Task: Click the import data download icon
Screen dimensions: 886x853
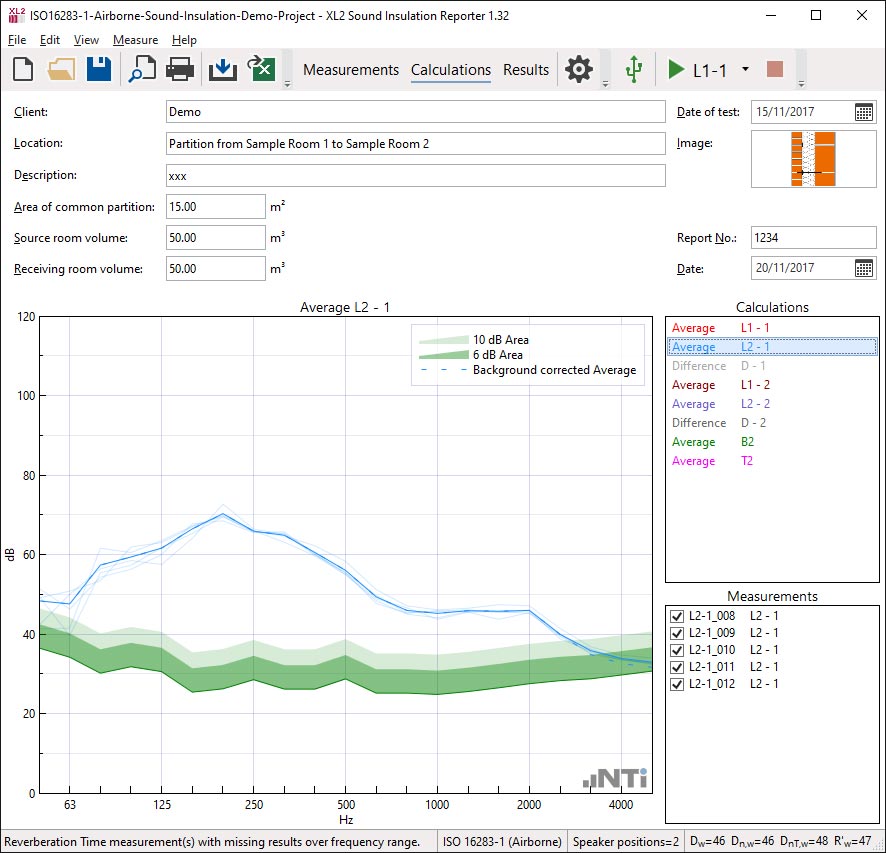Action: point(223,69)
